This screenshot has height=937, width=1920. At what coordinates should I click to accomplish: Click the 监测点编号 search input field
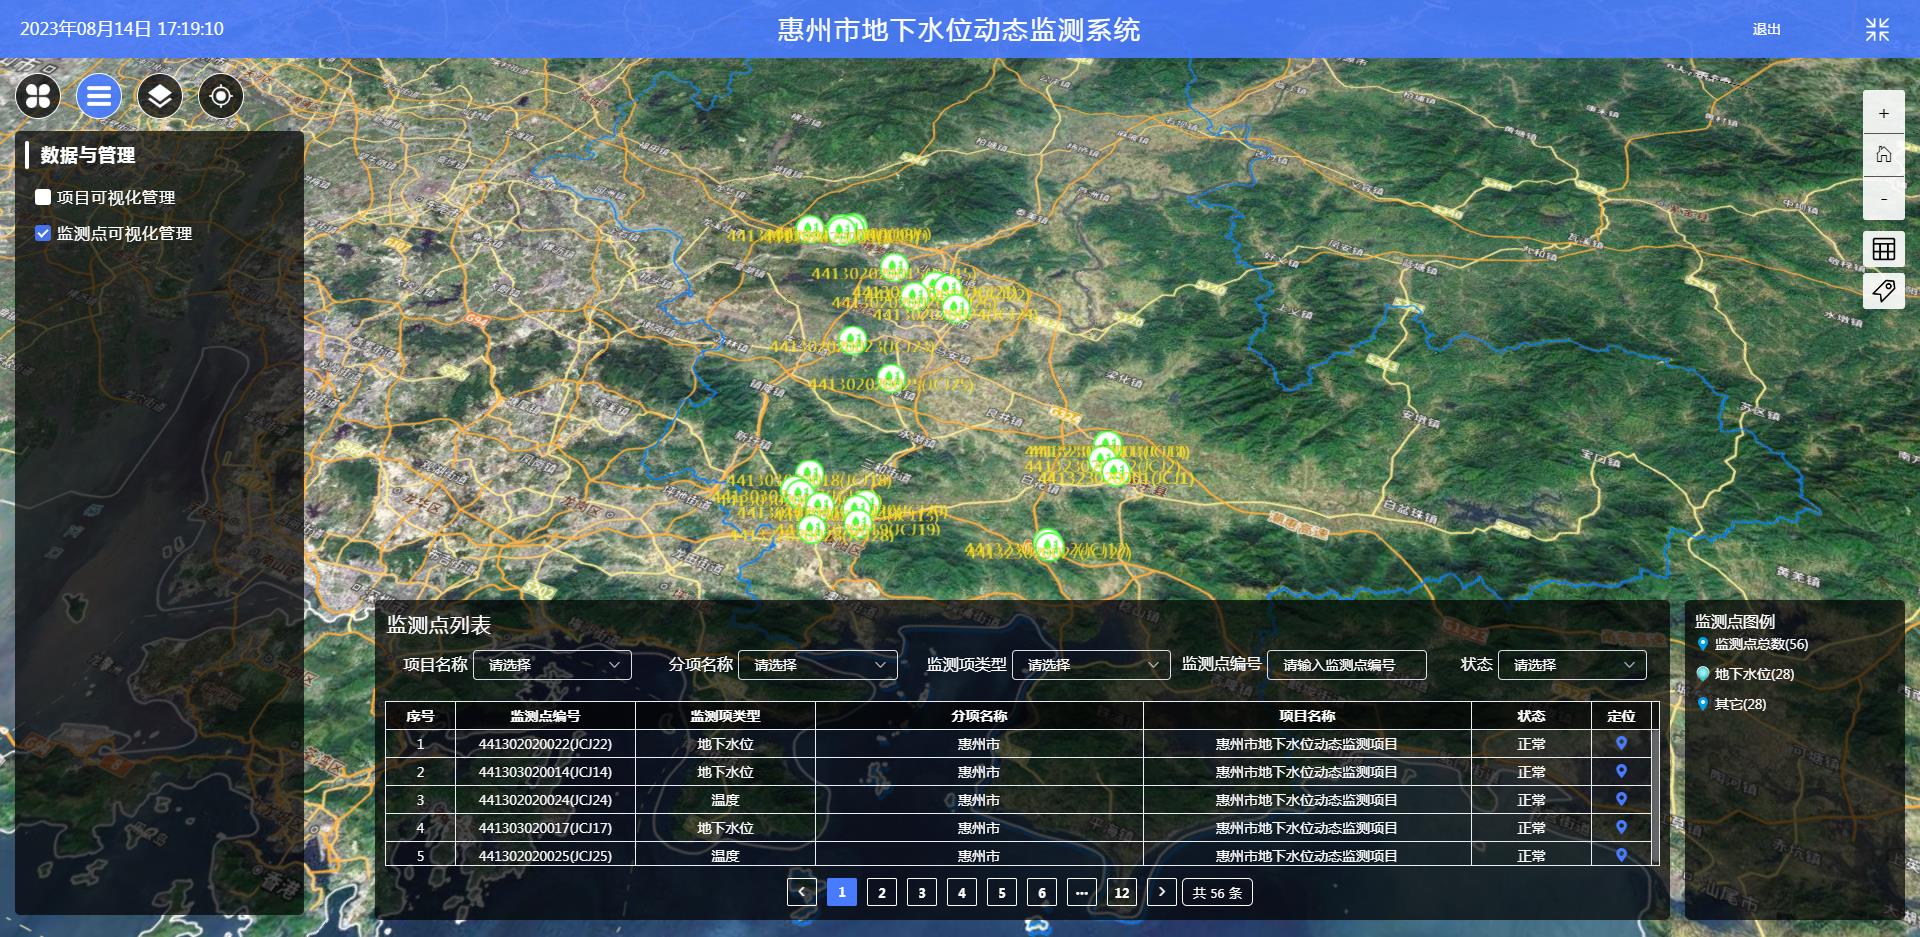(1346, 665)
